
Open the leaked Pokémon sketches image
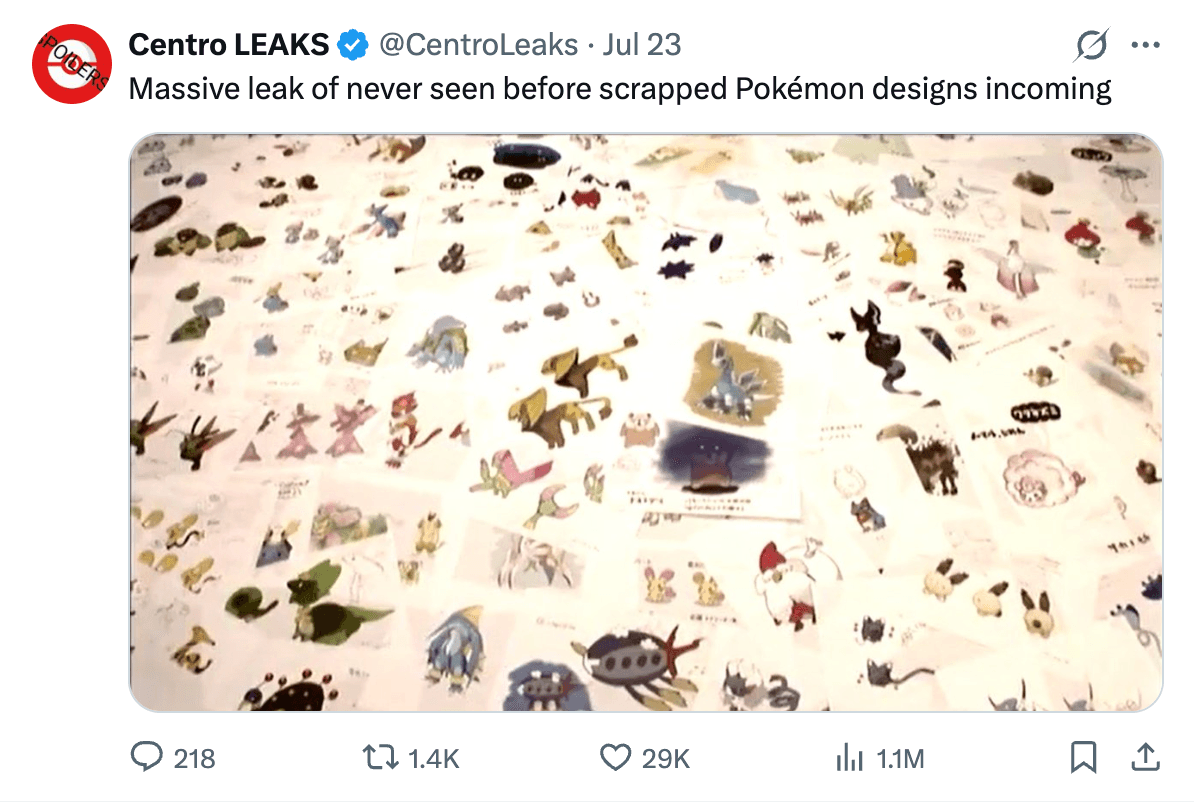tap(646, 423)
